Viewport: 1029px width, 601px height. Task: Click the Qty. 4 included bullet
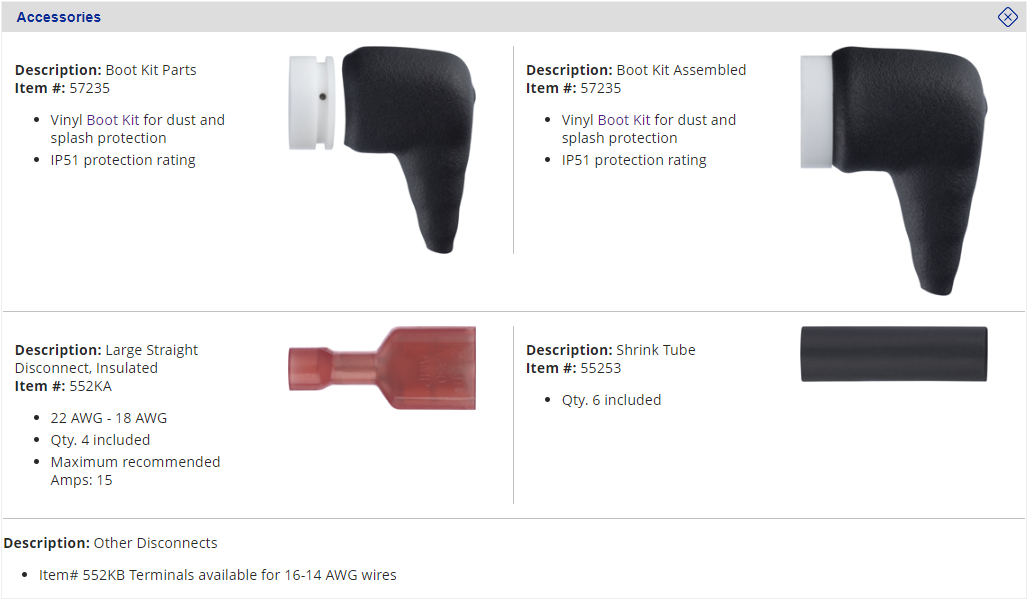click(x=100, y=440)
